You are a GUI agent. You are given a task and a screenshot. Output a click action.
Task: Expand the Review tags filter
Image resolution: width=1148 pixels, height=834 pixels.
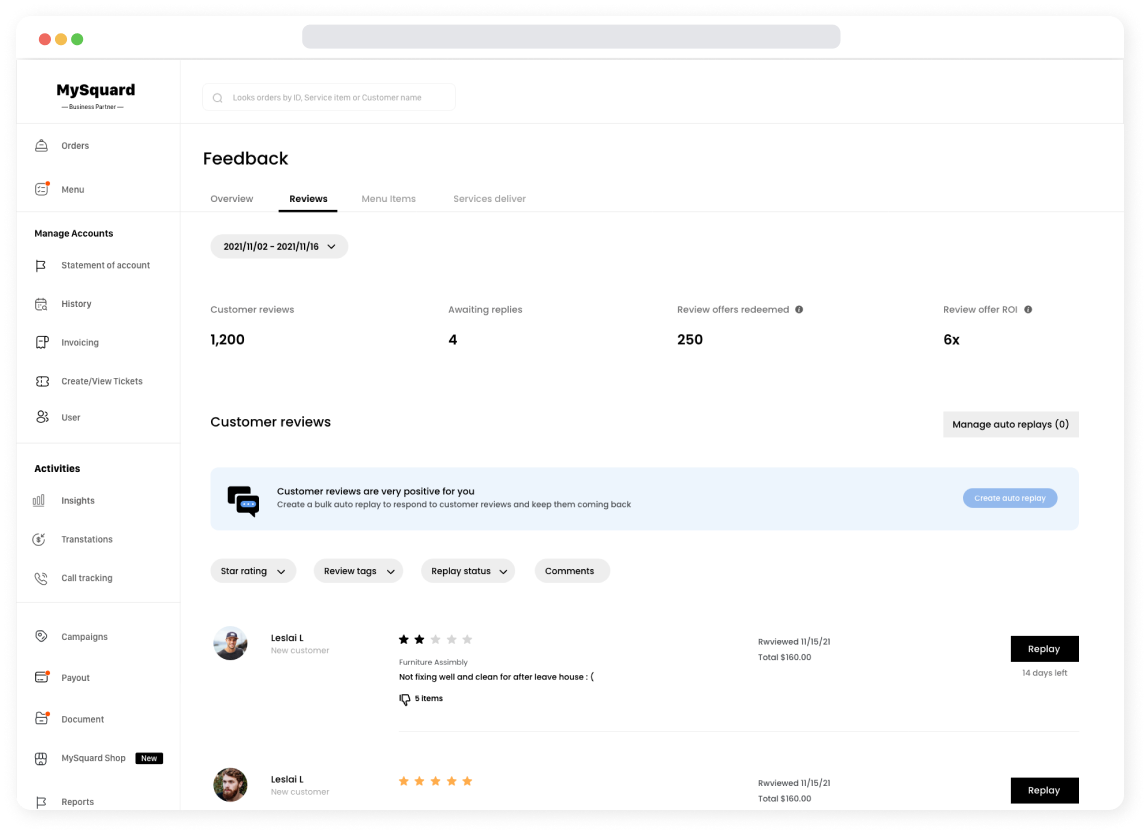tap(358, 571)
